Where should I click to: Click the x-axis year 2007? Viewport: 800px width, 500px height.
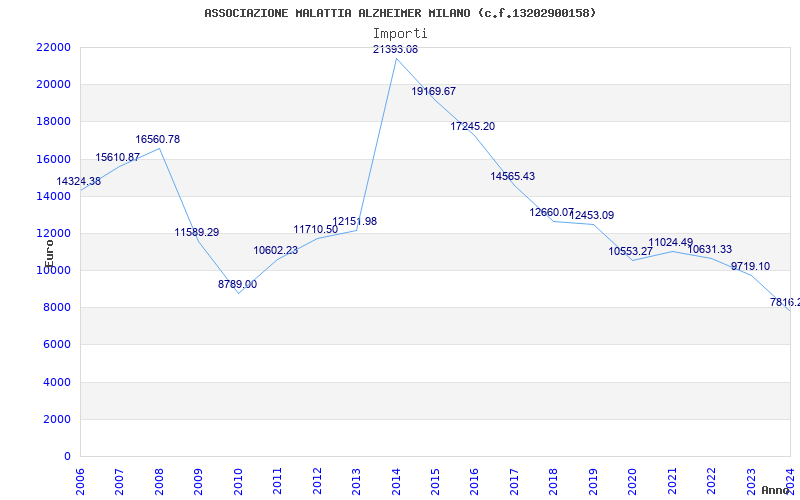click(x=120, y=480)
